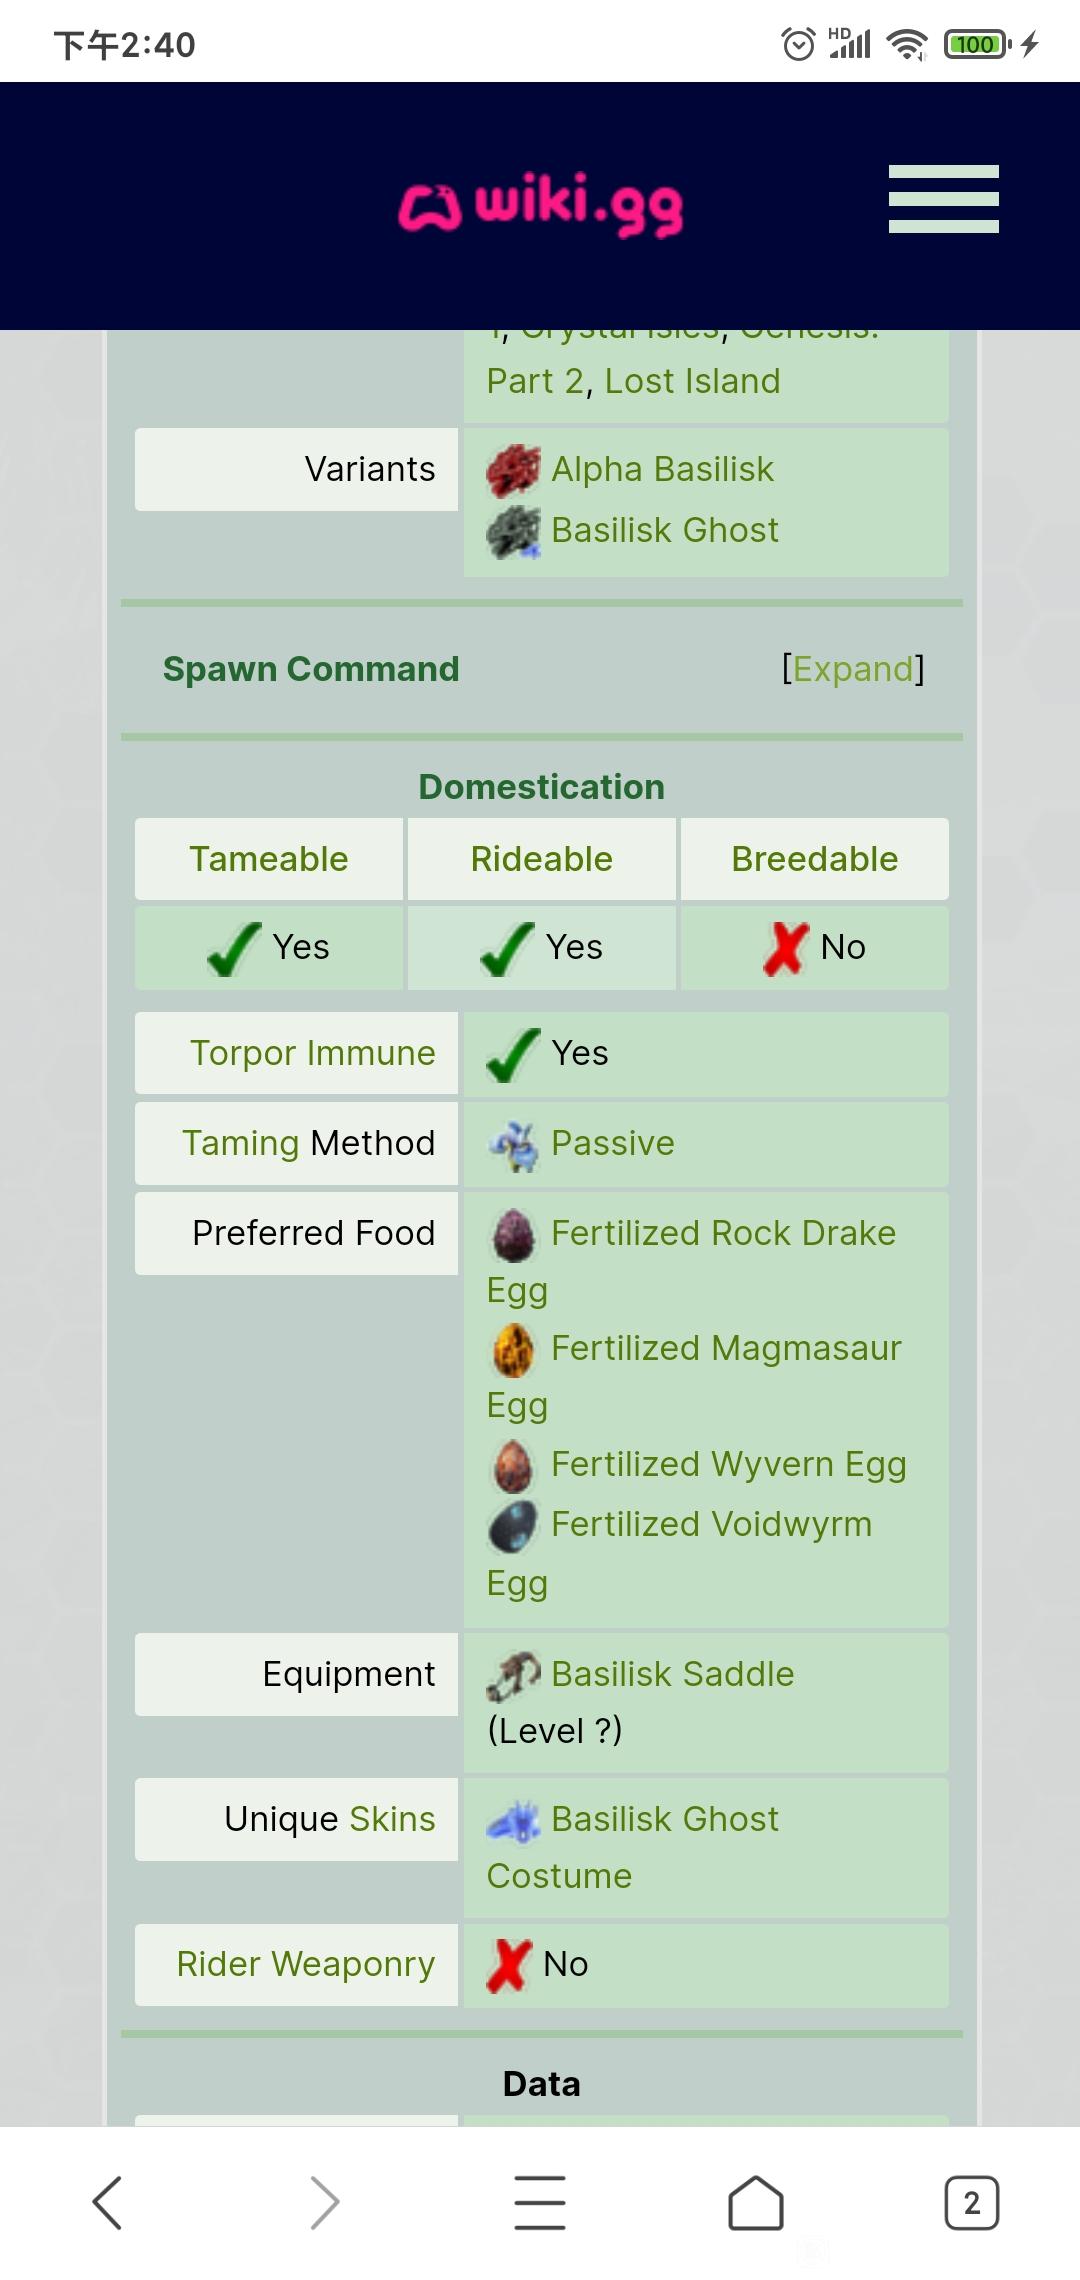Open the browser home page button
Viewport: 1080px width, 2280px height.
[x=755, y=2202]
